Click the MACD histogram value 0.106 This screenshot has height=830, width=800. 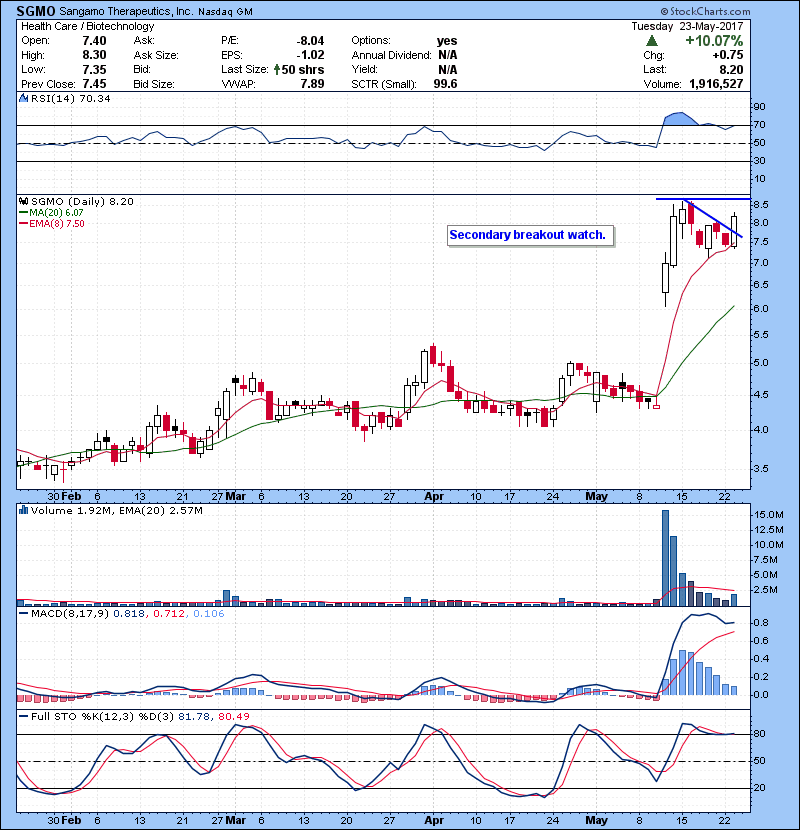pos(209,614)
